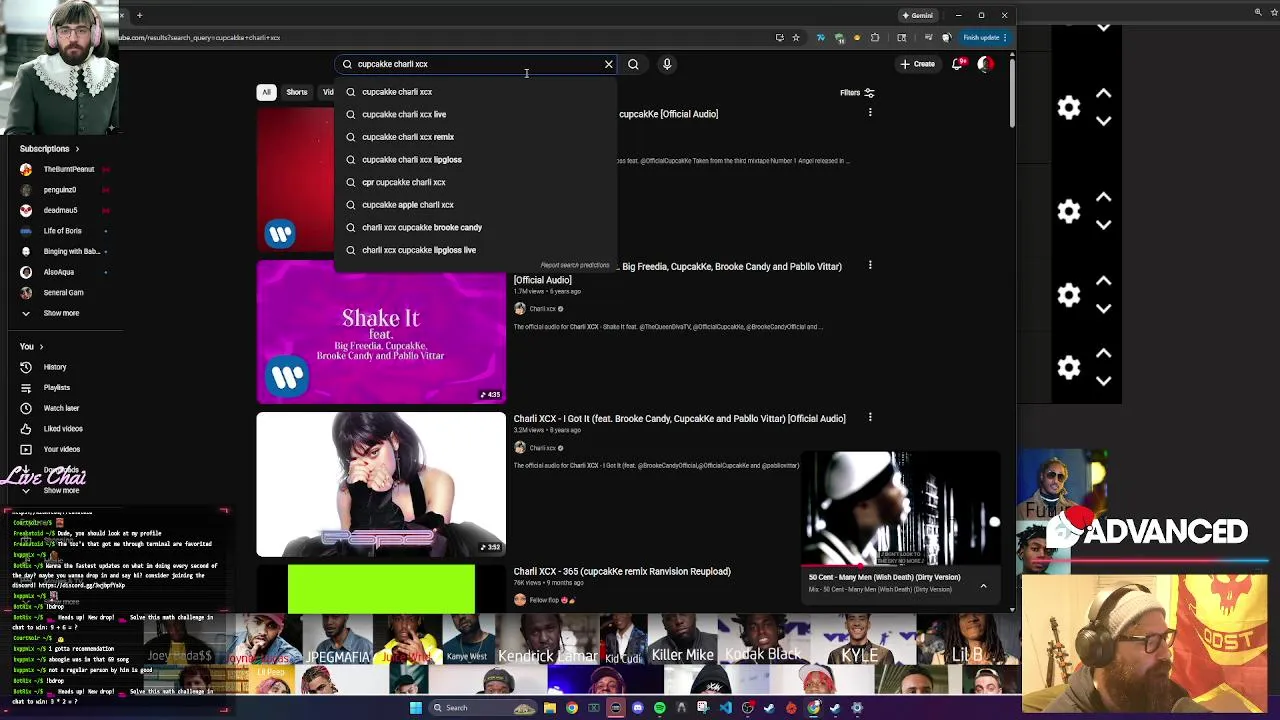The image size is (1280, 720).
Task: Expand Show more under Subscriptions
Action: tap(60, 313)
